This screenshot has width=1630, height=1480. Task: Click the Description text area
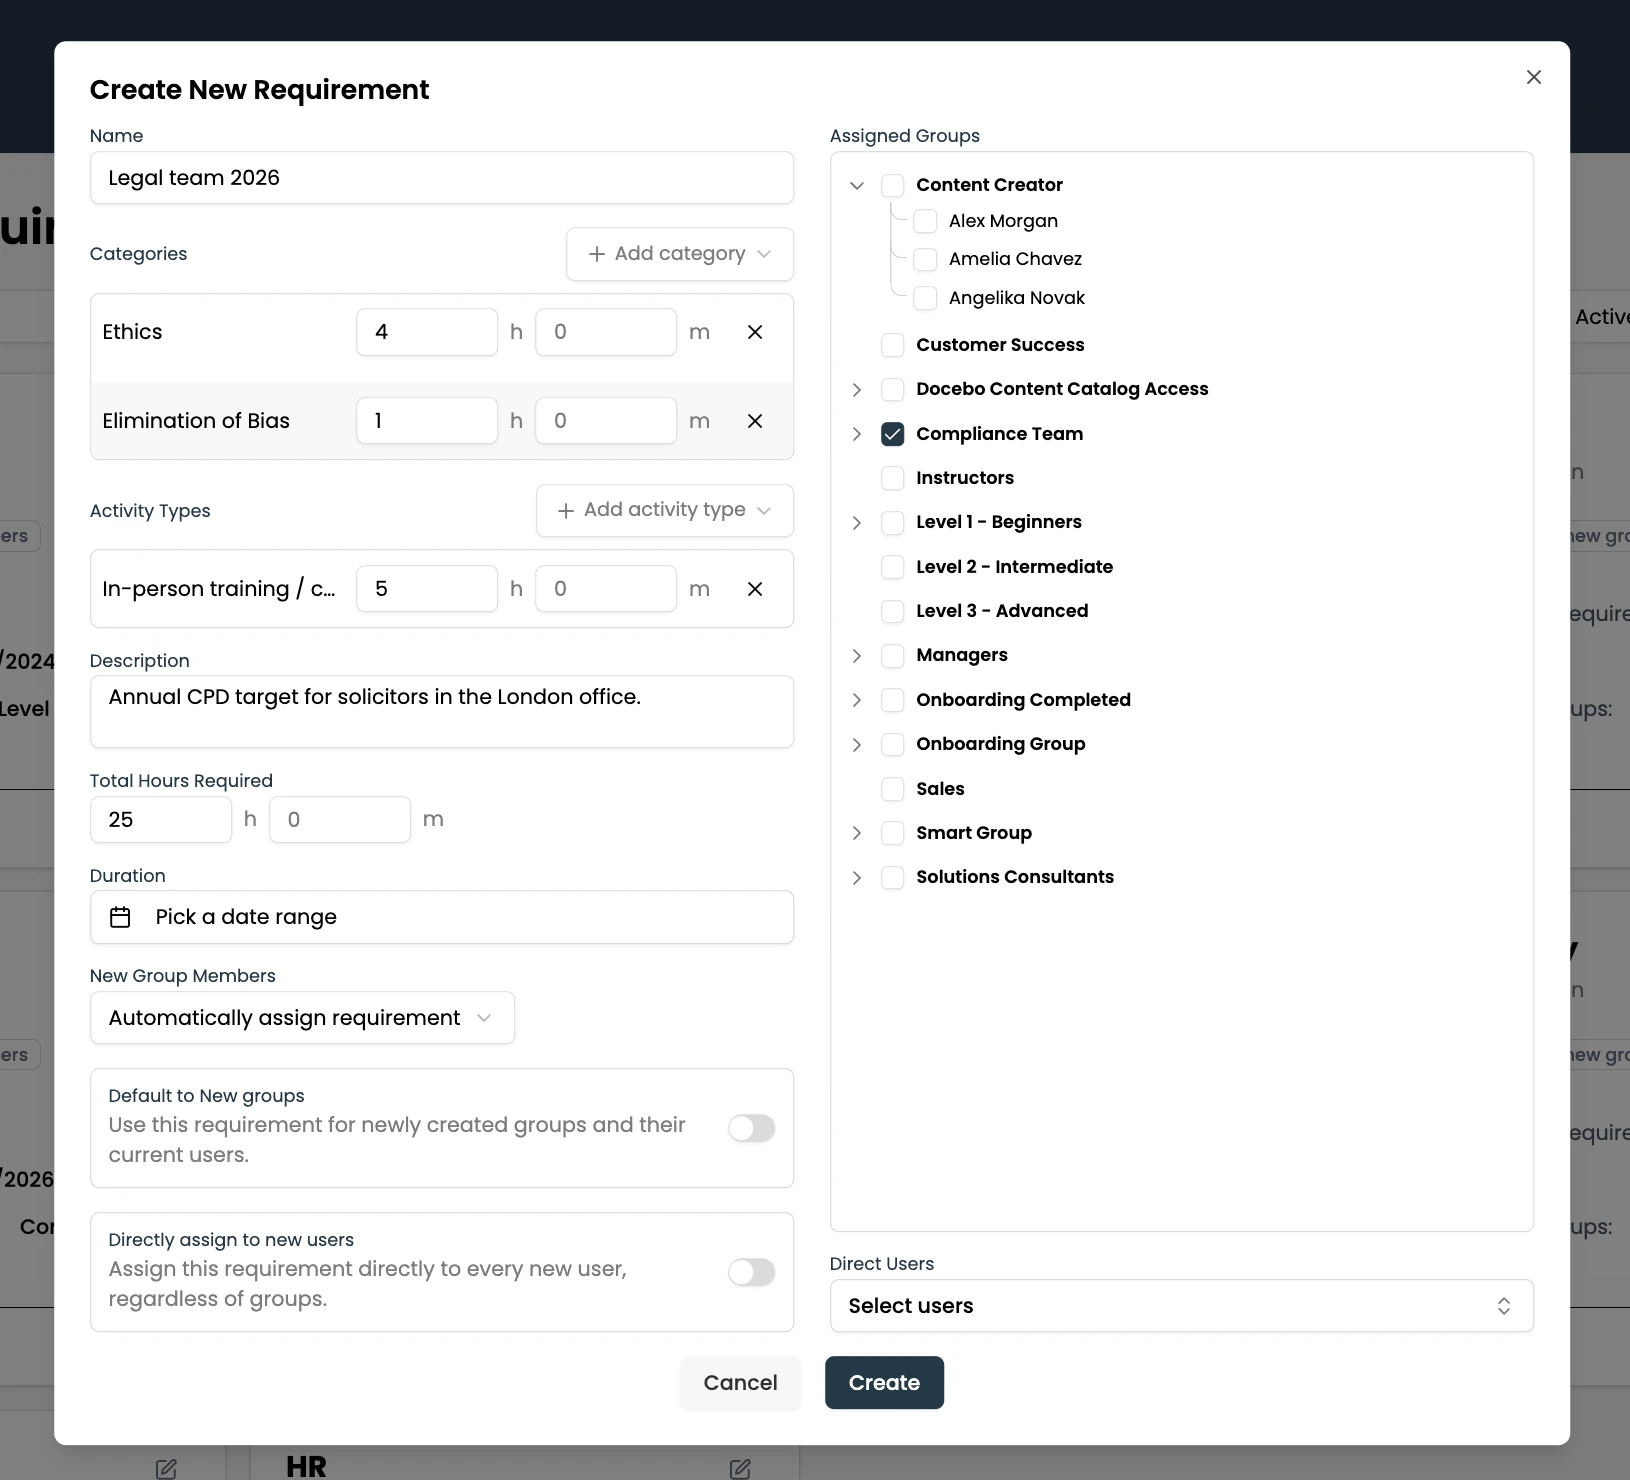tap(442, 712)
